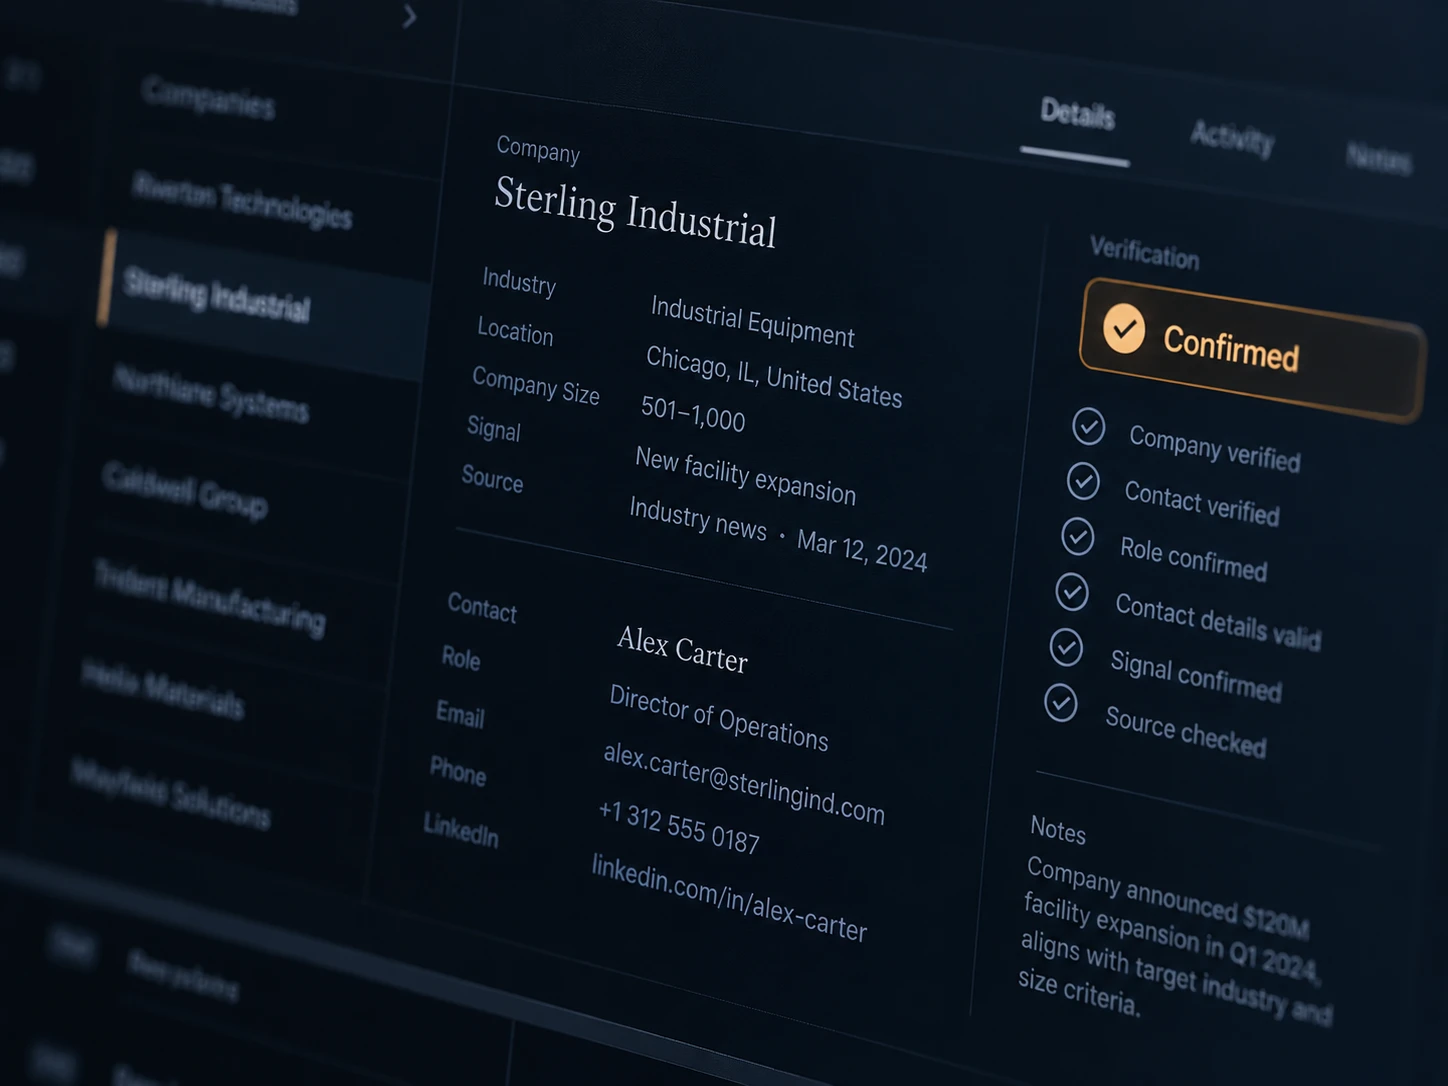Viewport: 1448px width, 1086px height.
Task: Click the check icon beside Contact verified
Action: pos(1083,481)
